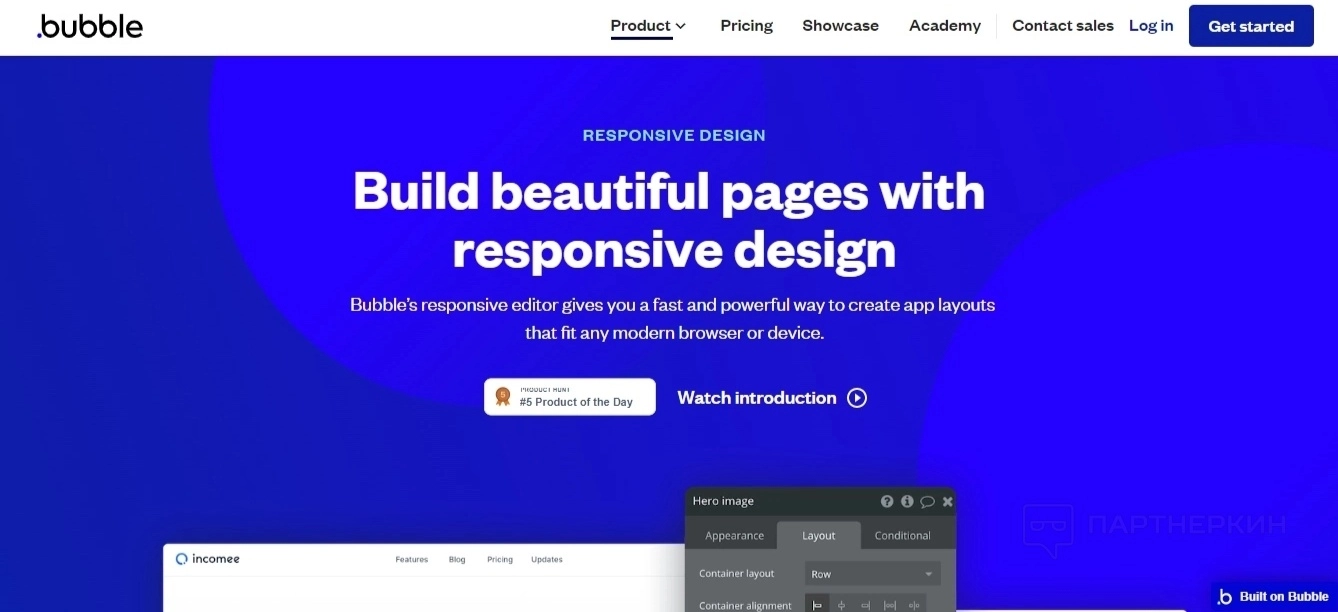Viewport: 1338px width, 612px height.
Task: Select right container alignment icon
Action: tap(865, 605)
